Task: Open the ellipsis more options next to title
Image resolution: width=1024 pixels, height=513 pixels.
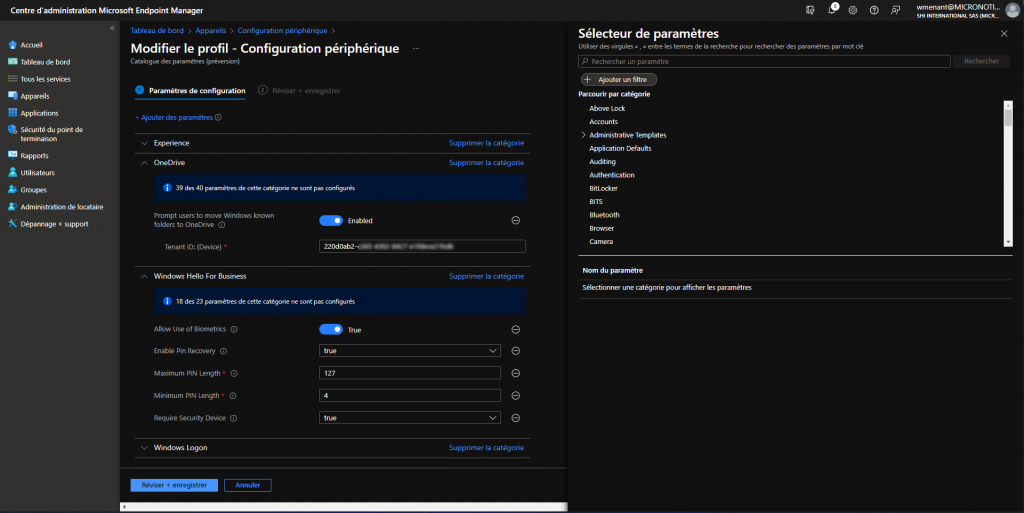Action: tap(416, 49)
